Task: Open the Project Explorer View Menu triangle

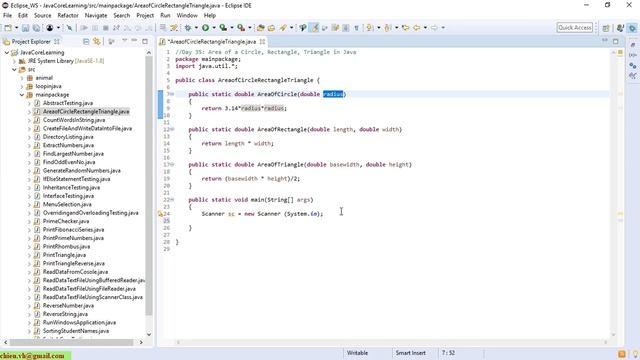Action: point(124,41)
